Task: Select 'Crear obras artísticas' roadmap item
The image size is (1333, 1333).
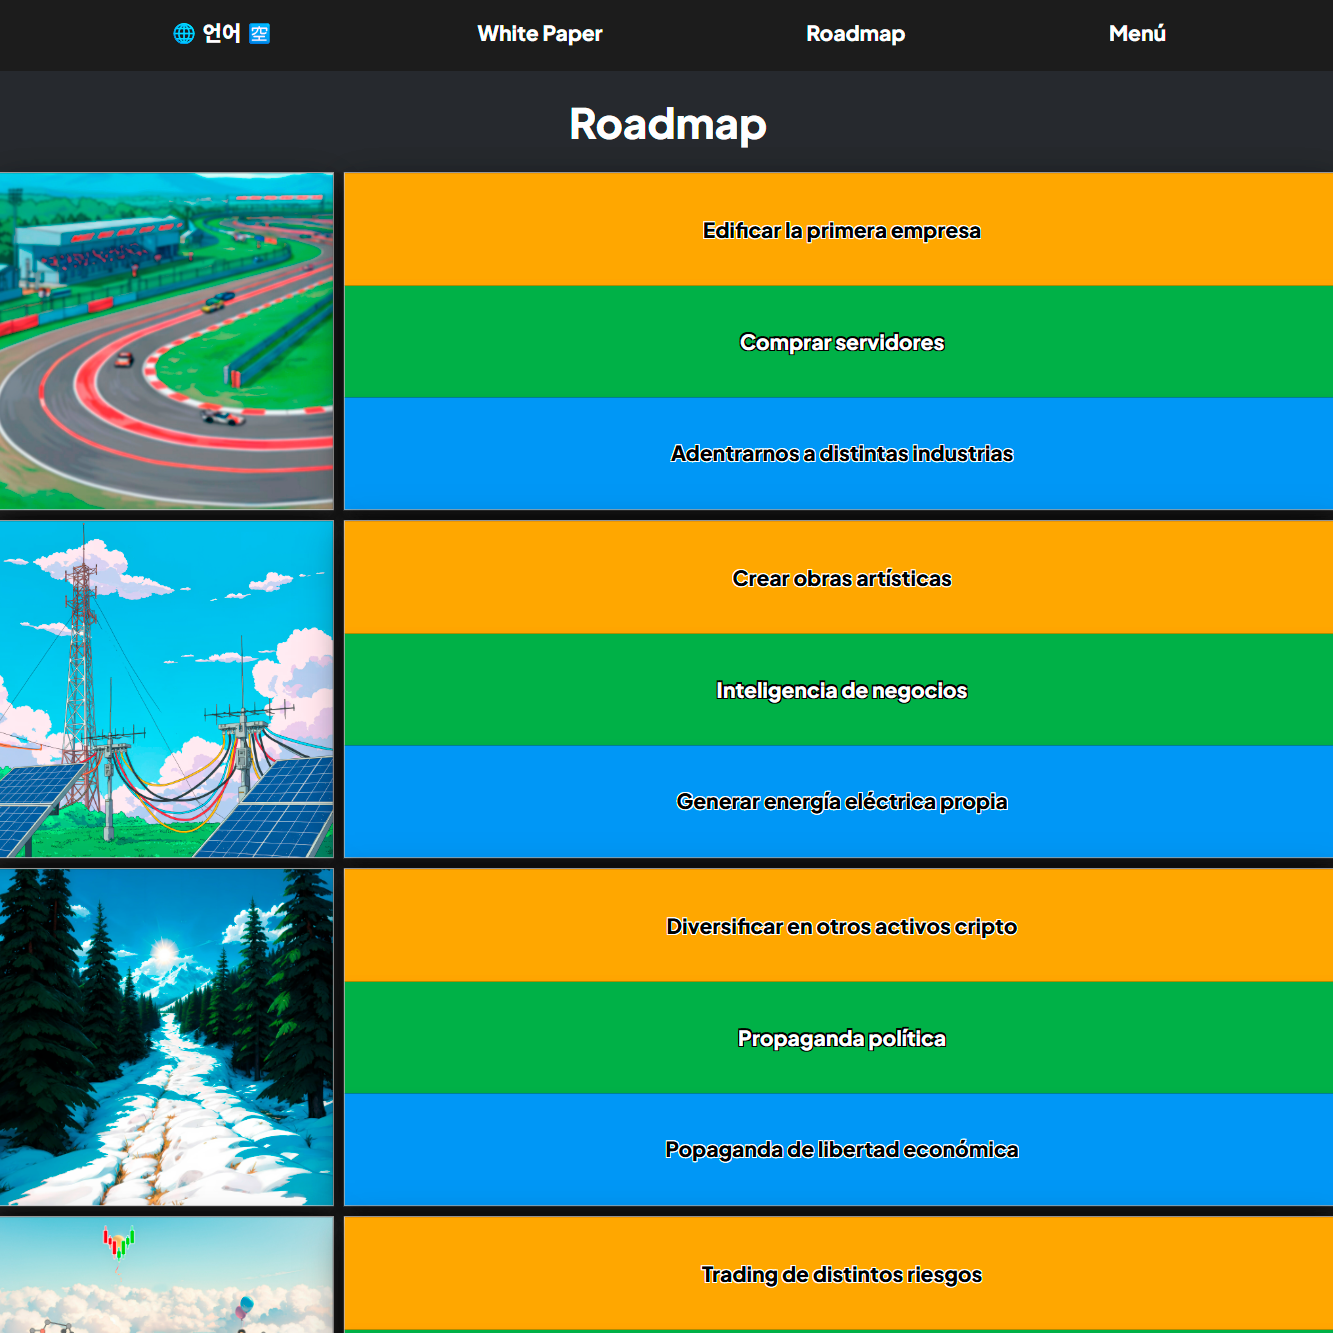Action: coord(841,578)
